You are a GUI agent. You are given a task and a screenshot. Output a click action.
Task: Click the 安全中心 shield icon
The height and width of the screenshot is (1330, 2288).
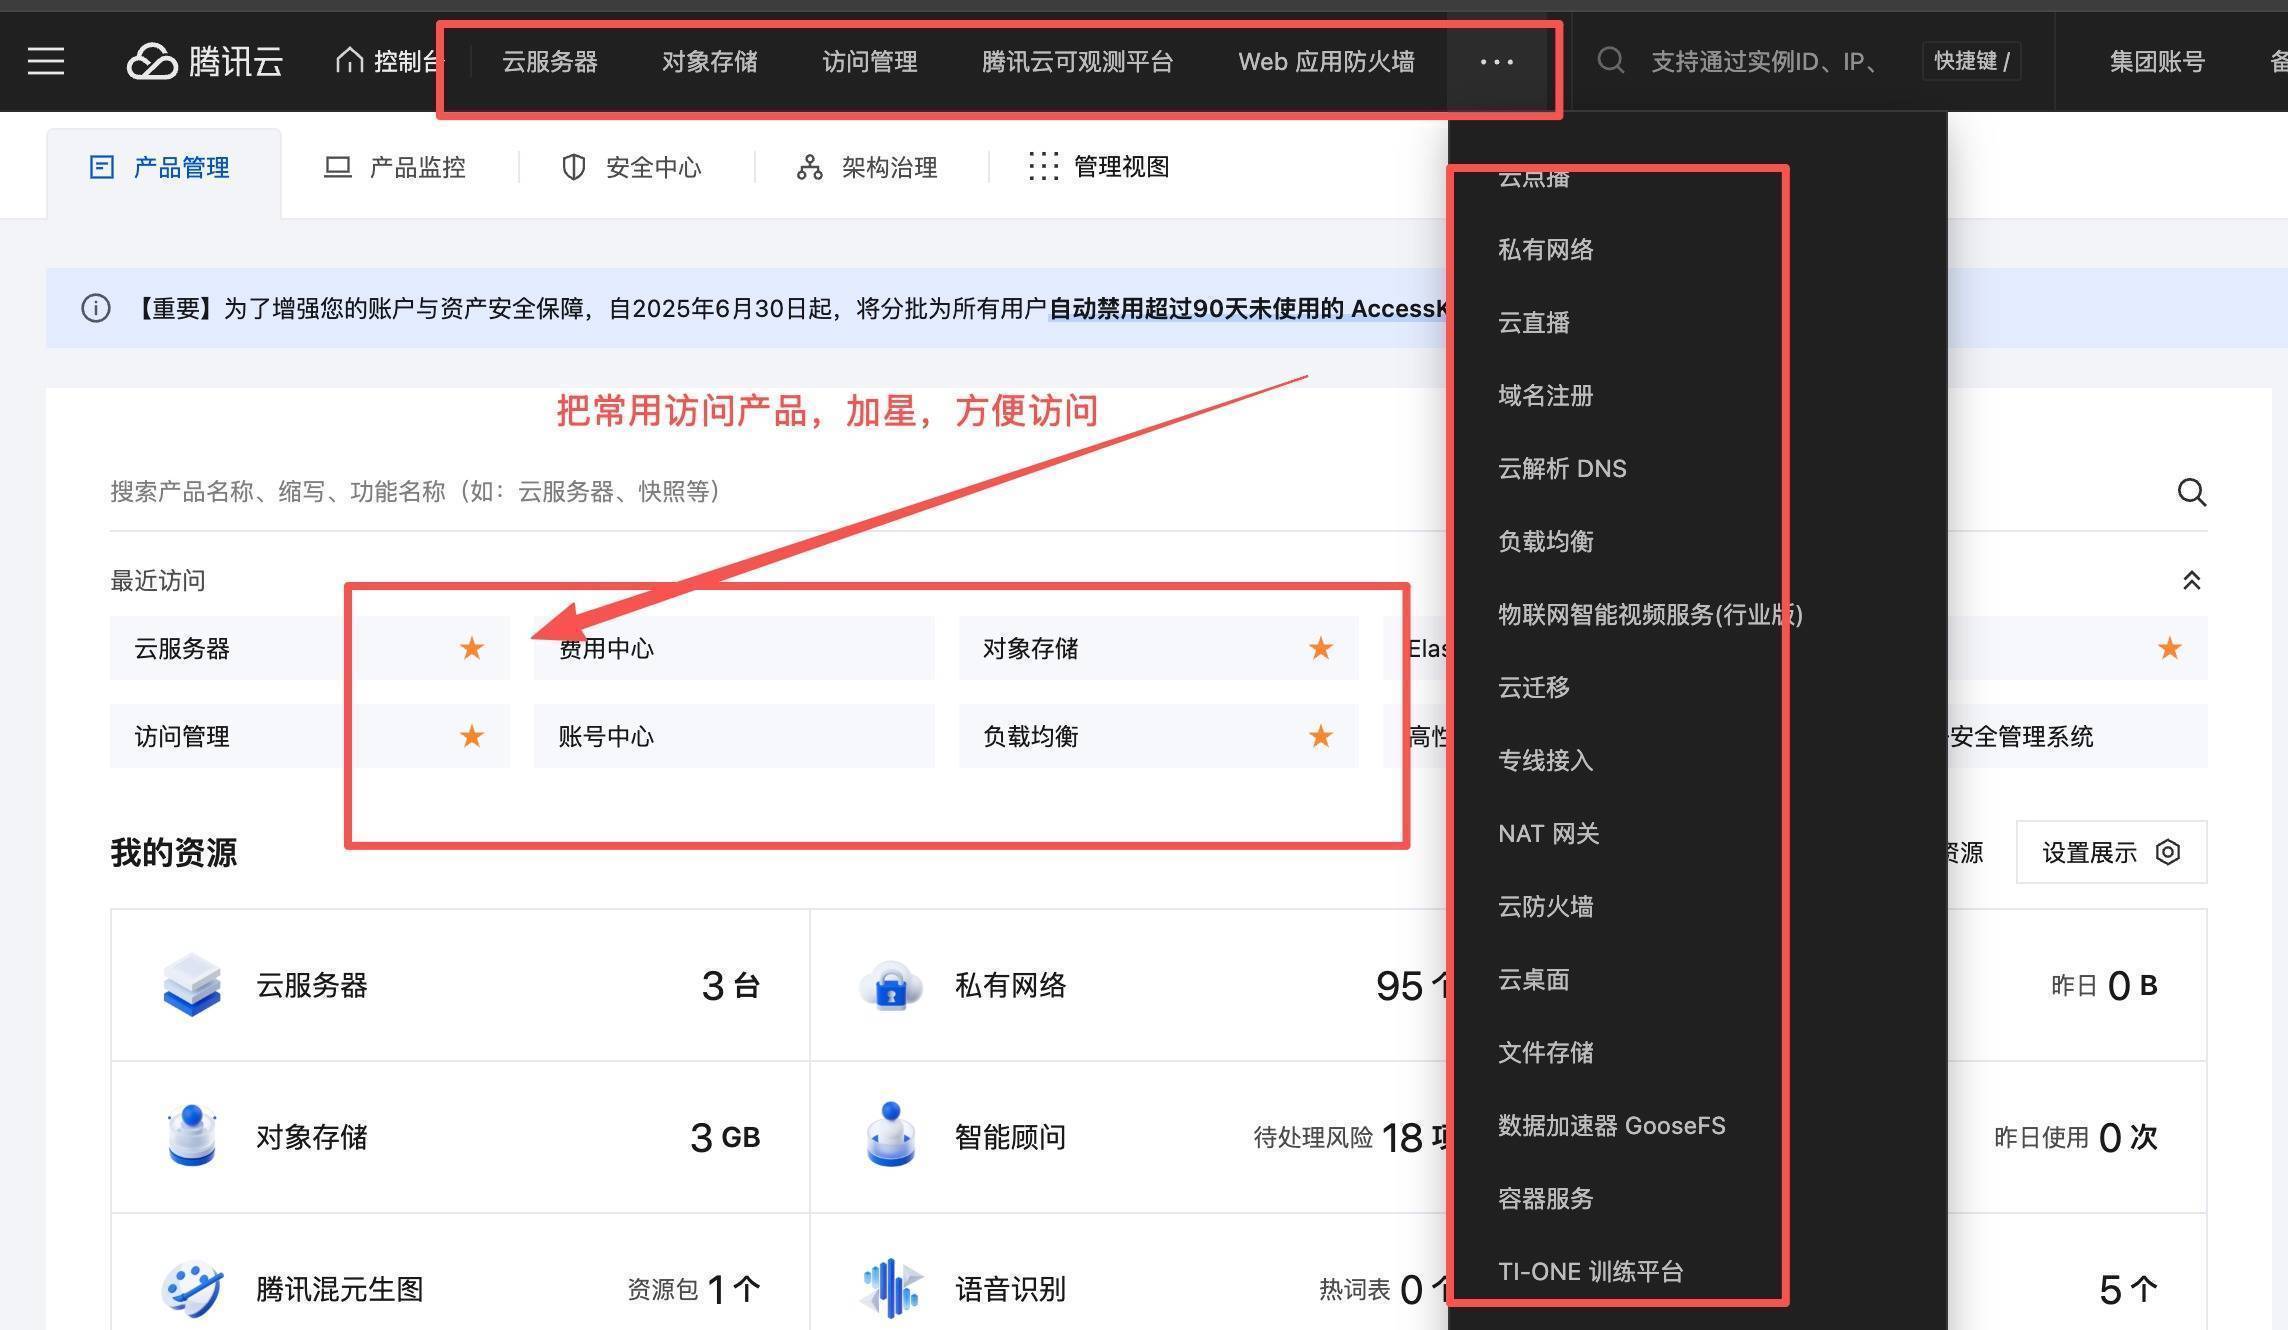[x=573, y=167]
